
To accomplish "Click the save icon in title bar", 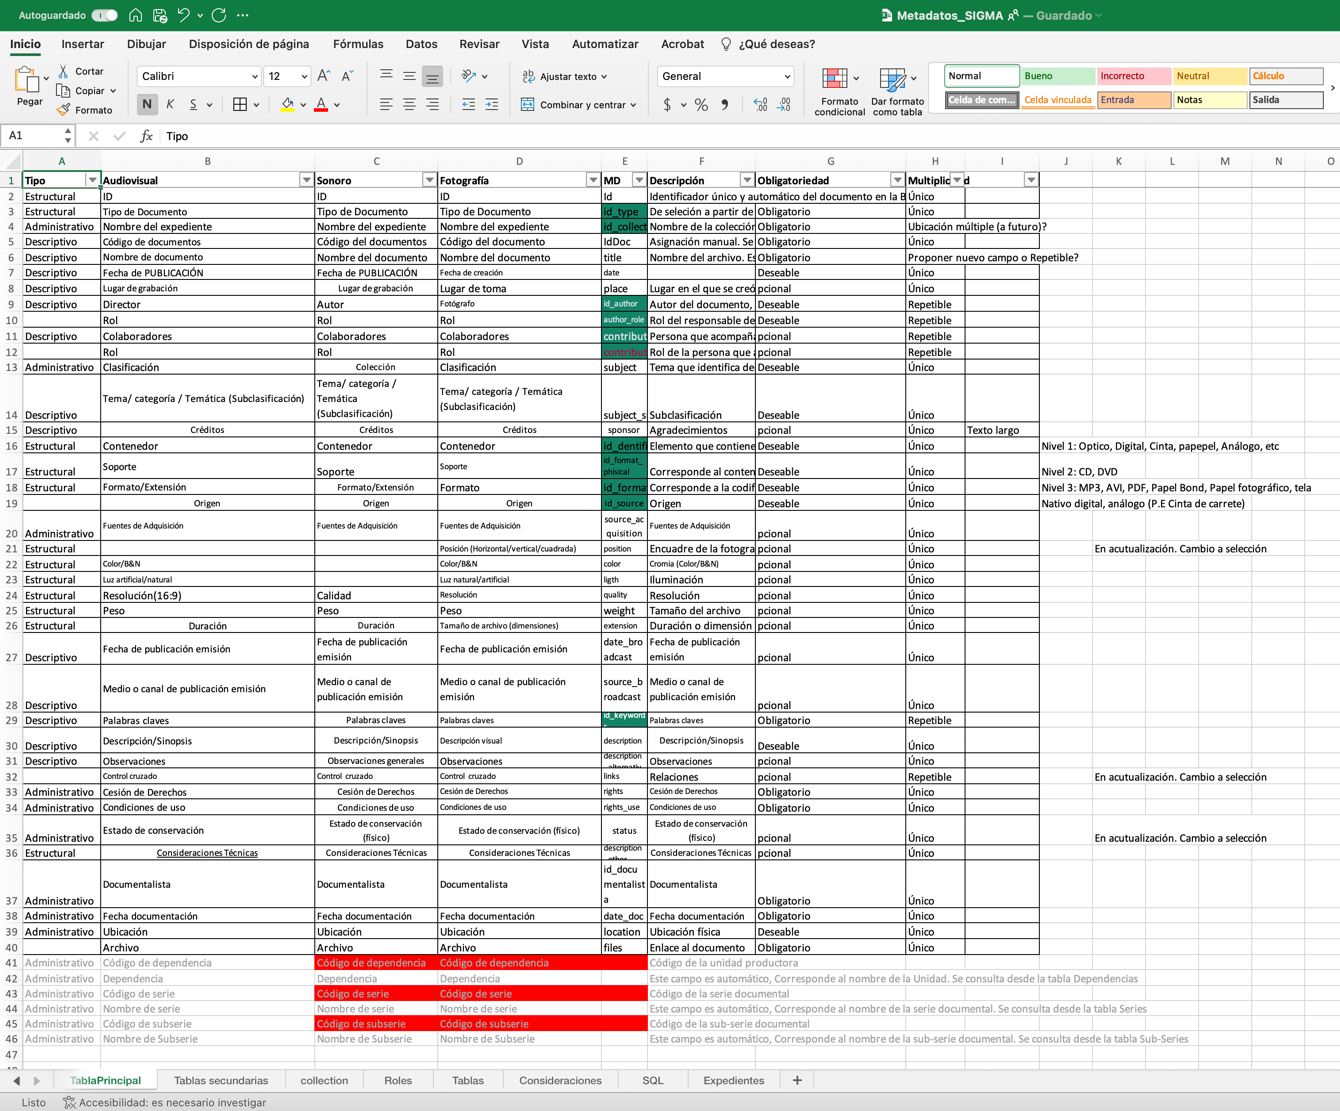I will click(160, 15).
